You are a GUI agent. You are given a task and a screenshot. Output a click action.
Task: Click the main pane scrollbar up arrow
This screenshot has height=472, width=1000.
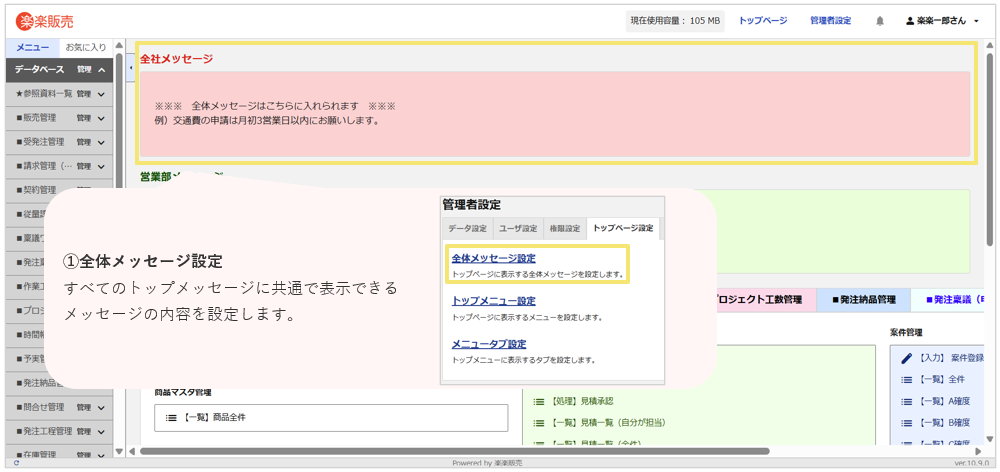tap(989, 46)
